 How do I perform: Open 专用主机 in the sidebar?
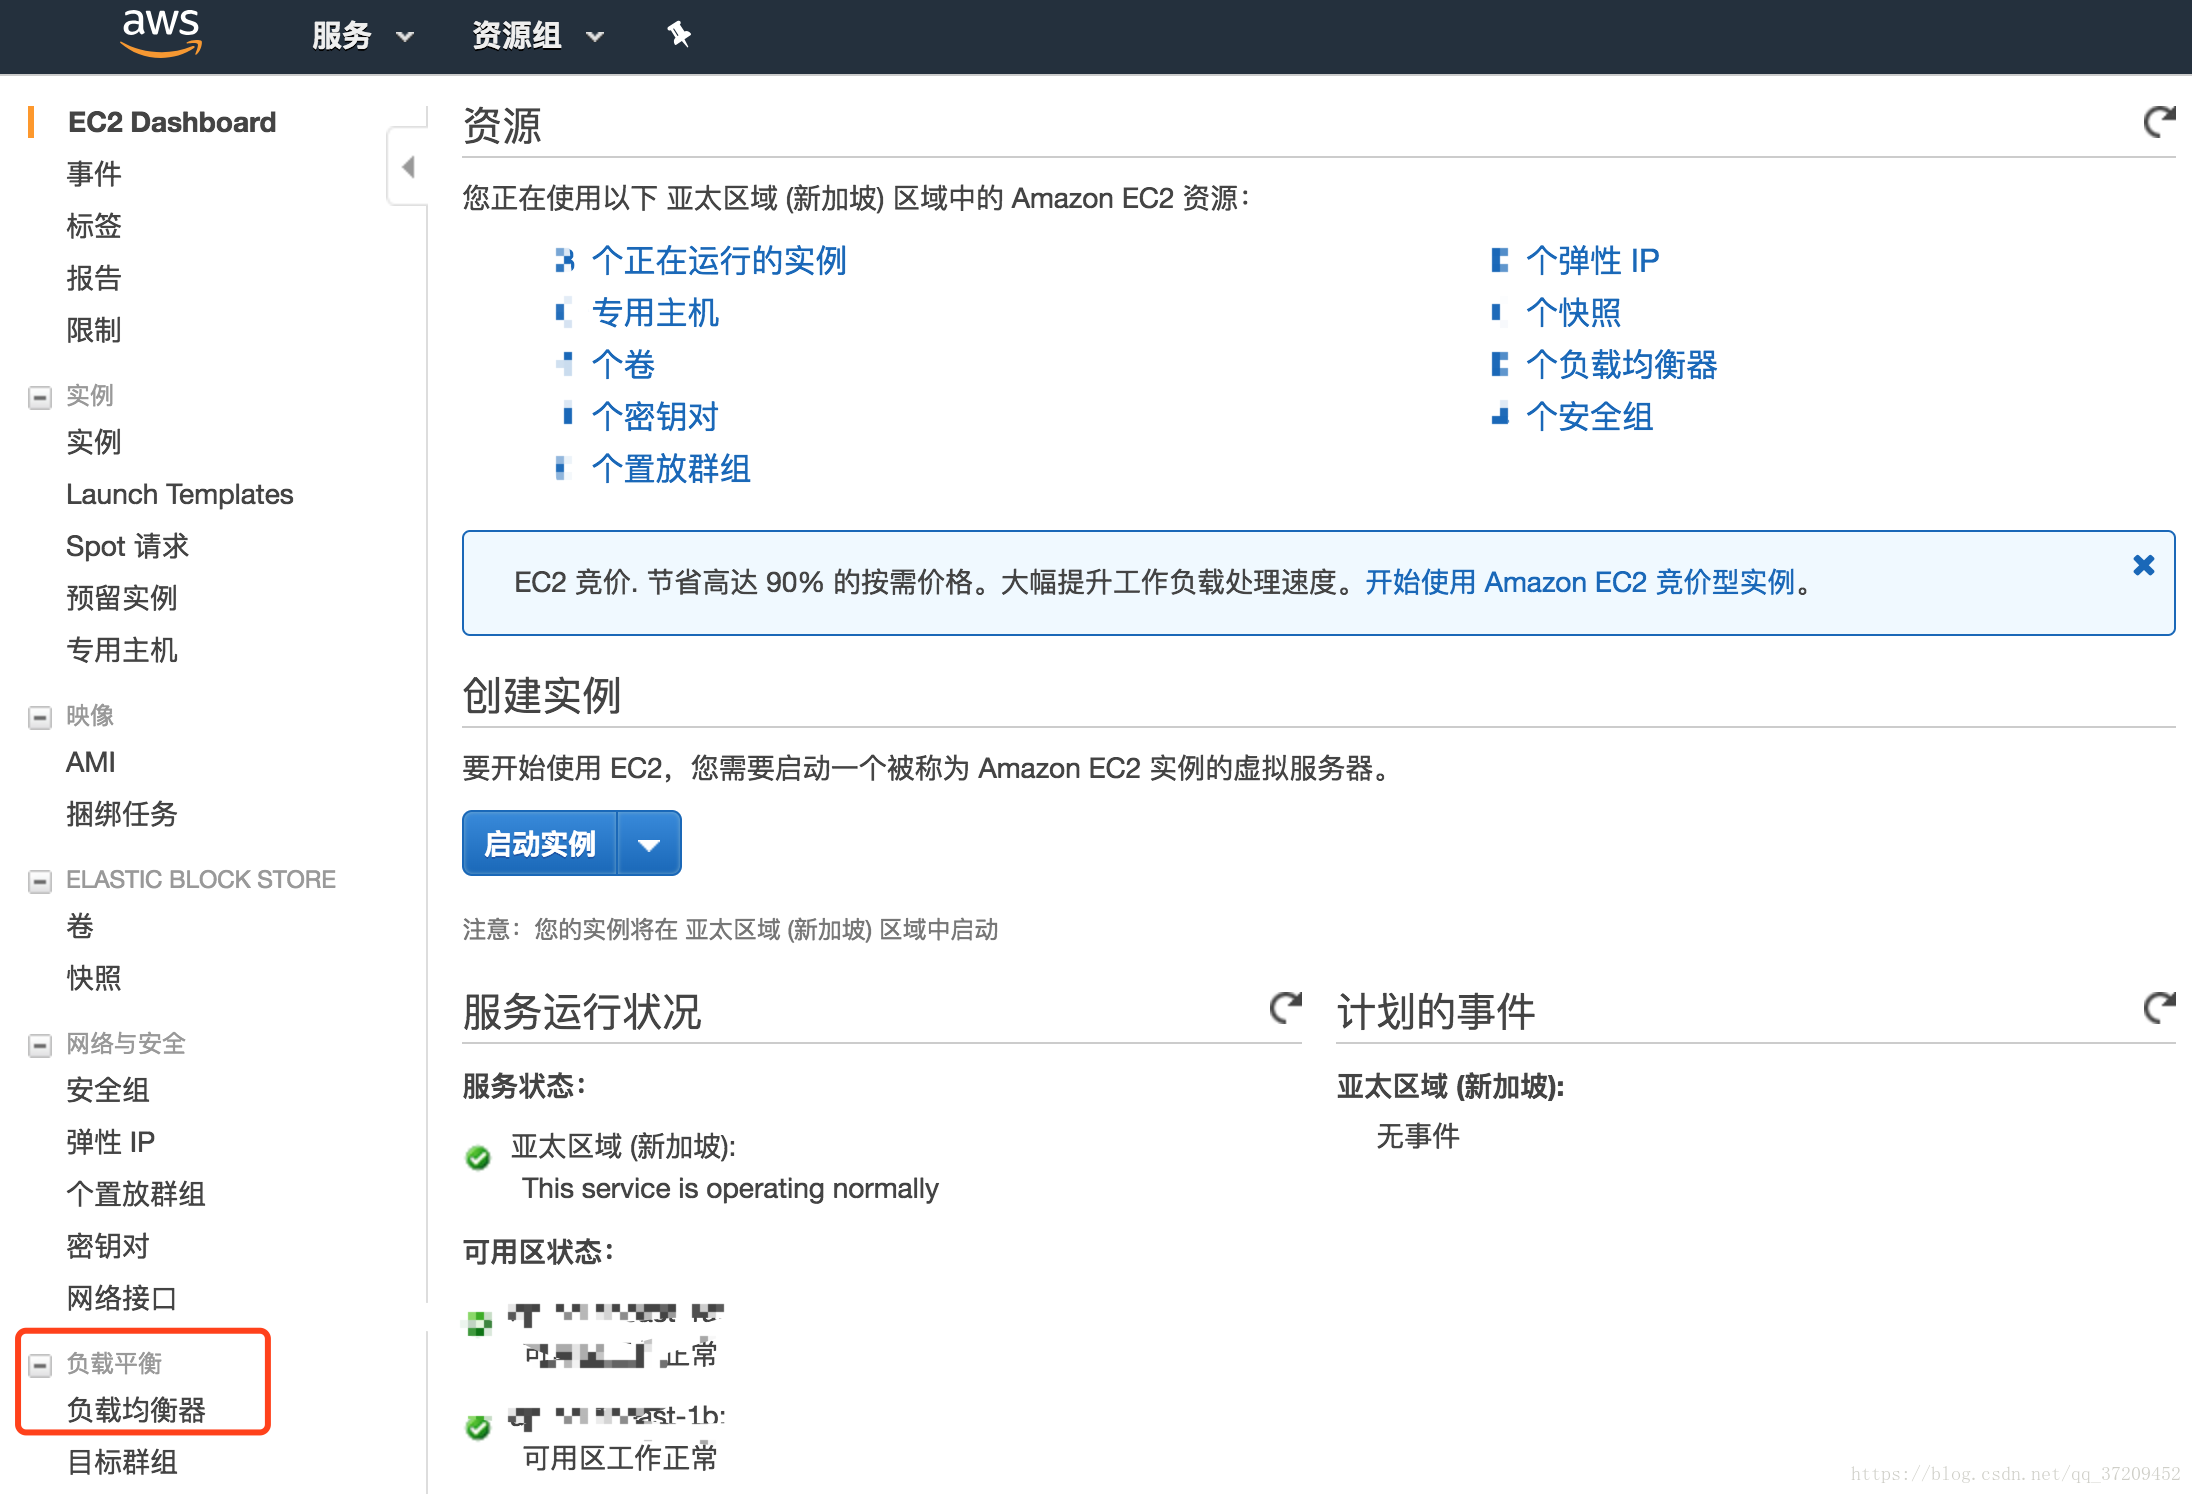pos(122,650)
